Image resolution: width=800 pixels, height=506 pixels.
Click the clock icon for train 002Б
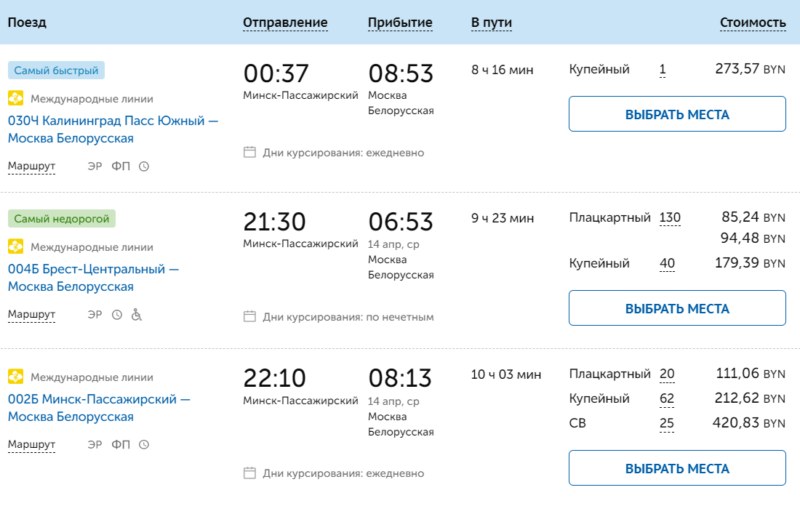point(144,445)
